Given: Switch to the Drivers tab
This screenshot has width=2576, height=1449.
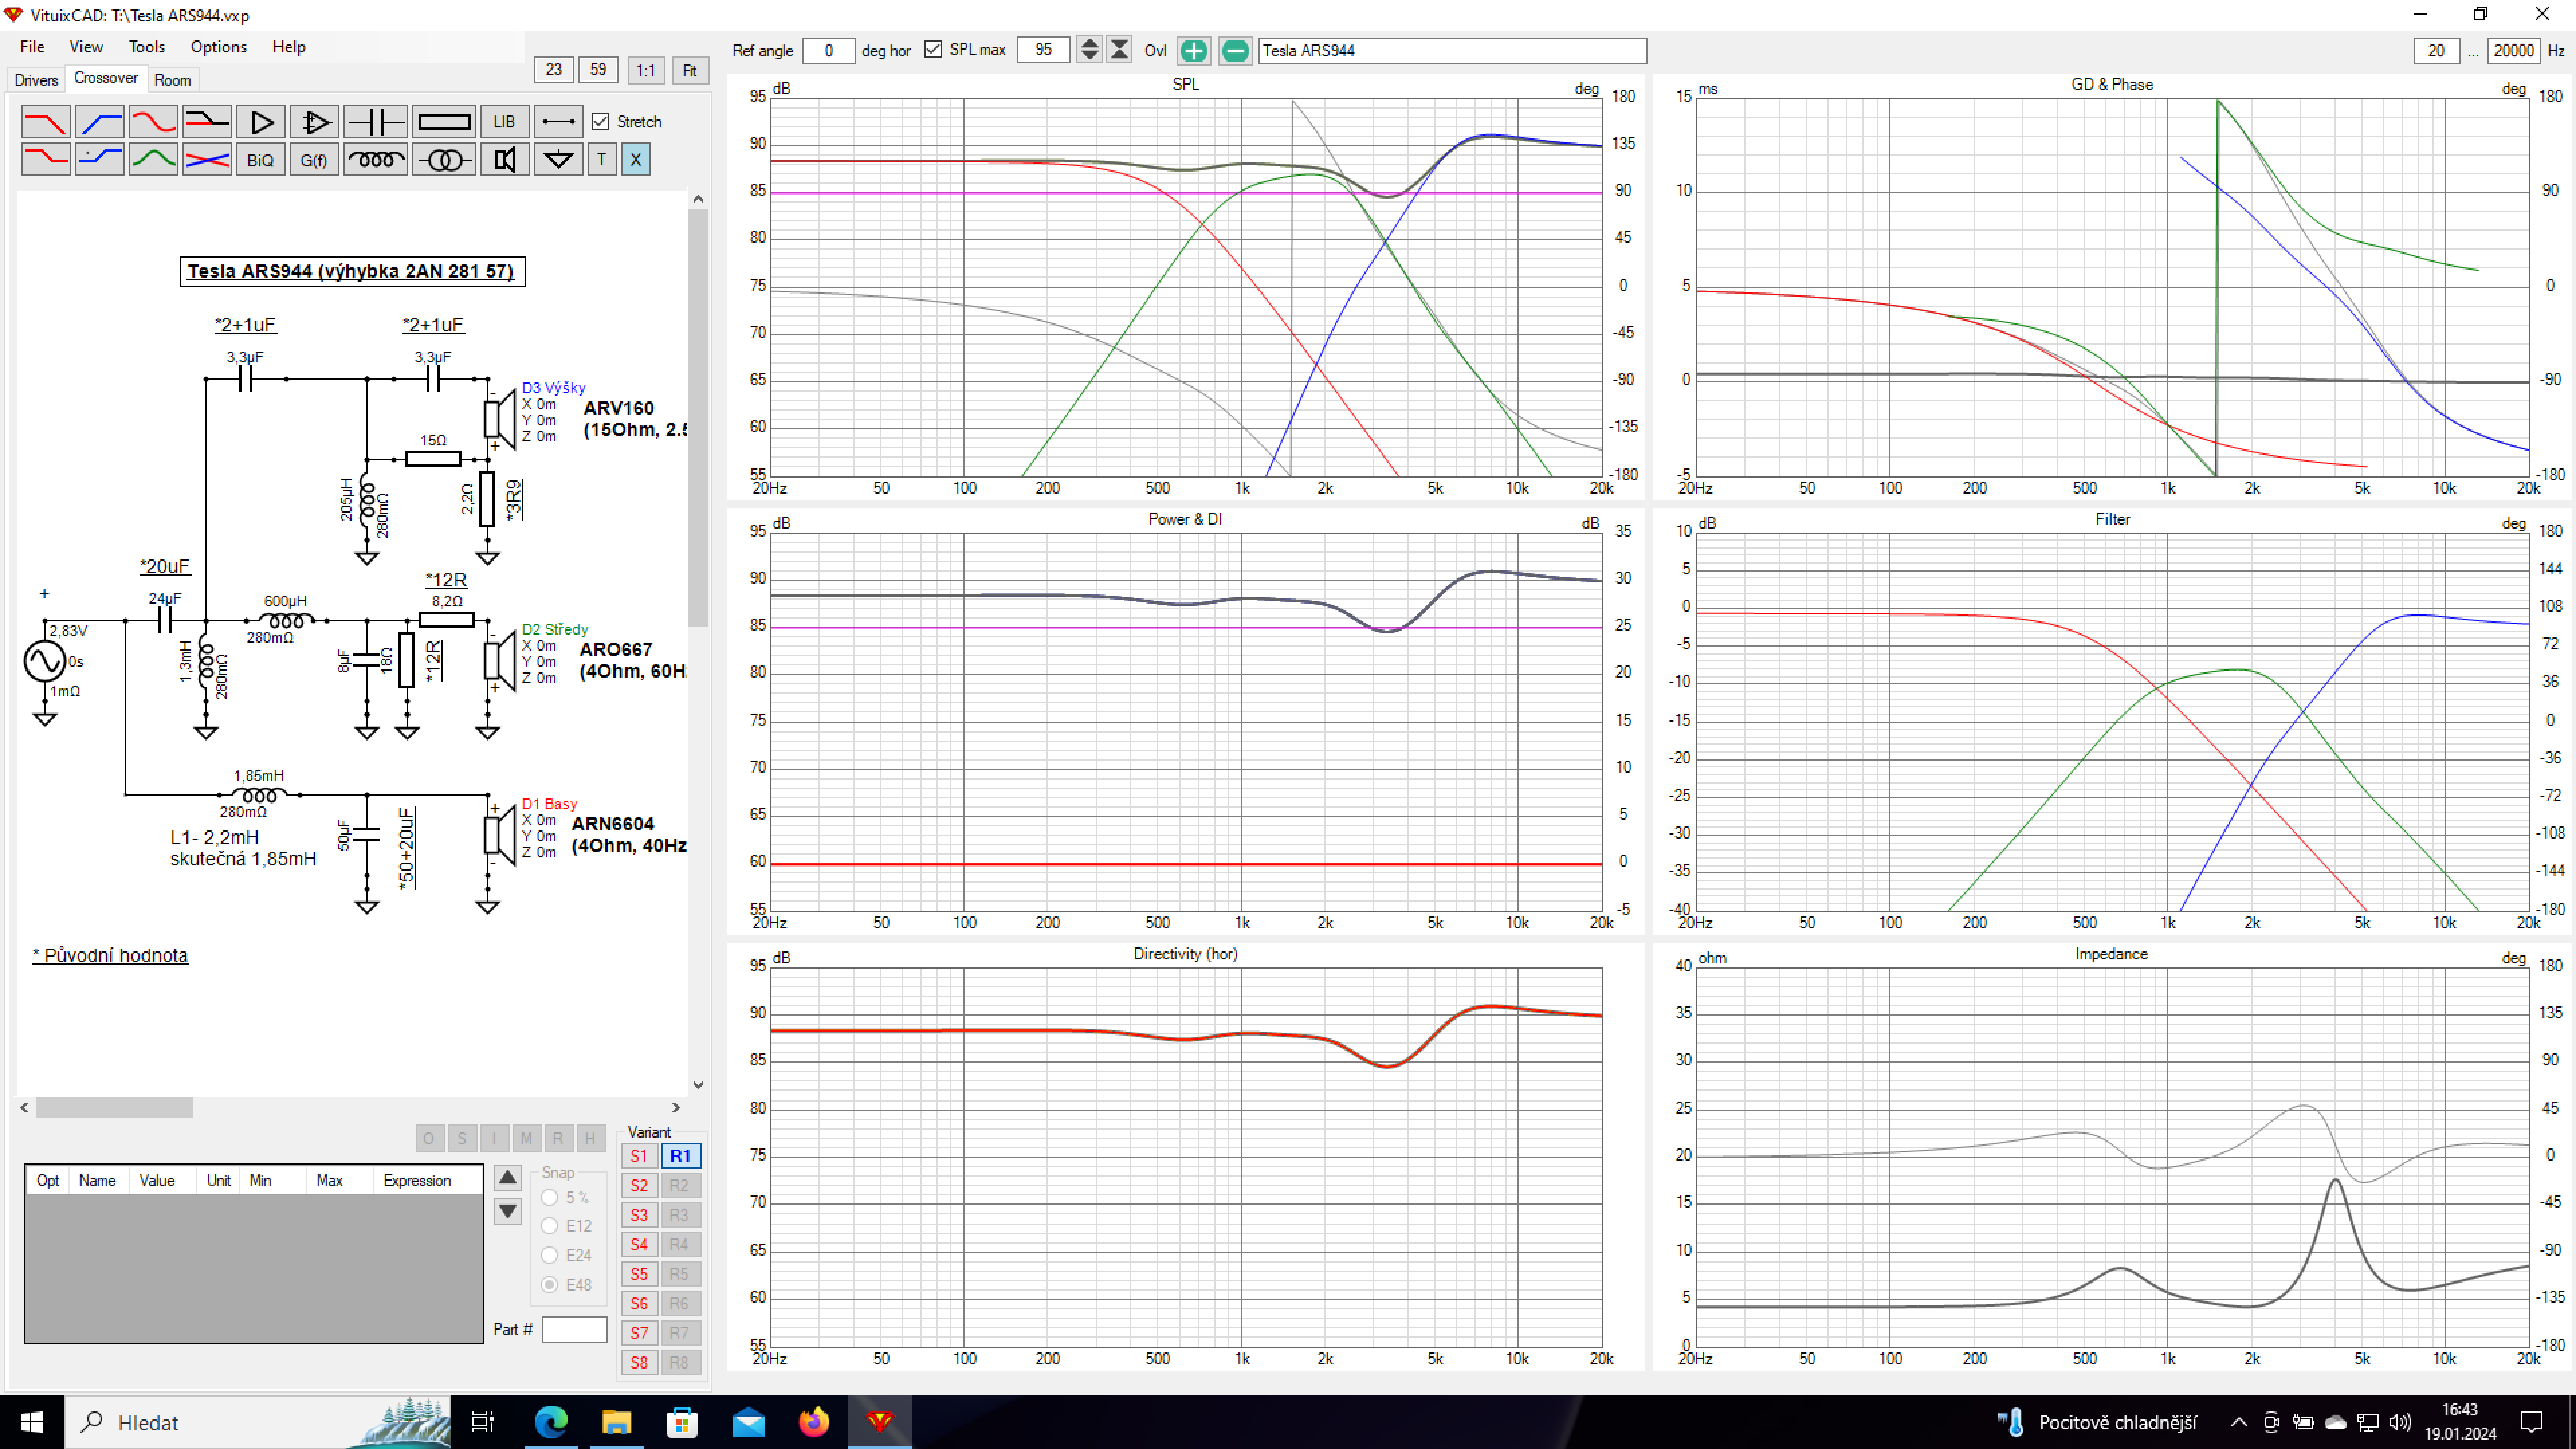Looking at the screenshot, I should click(x=36, y=80).
